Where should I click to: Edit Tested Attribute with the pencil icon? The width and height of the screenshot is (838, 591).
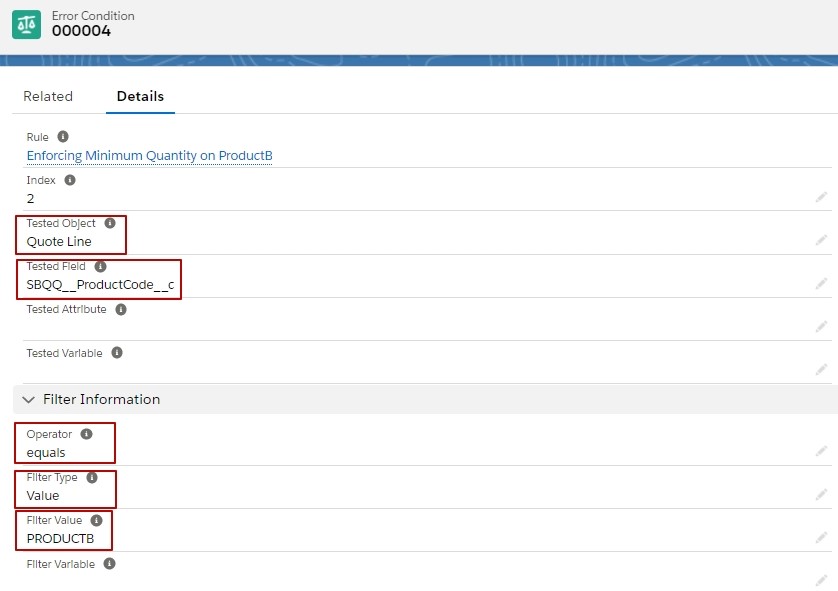click(821, 326)
